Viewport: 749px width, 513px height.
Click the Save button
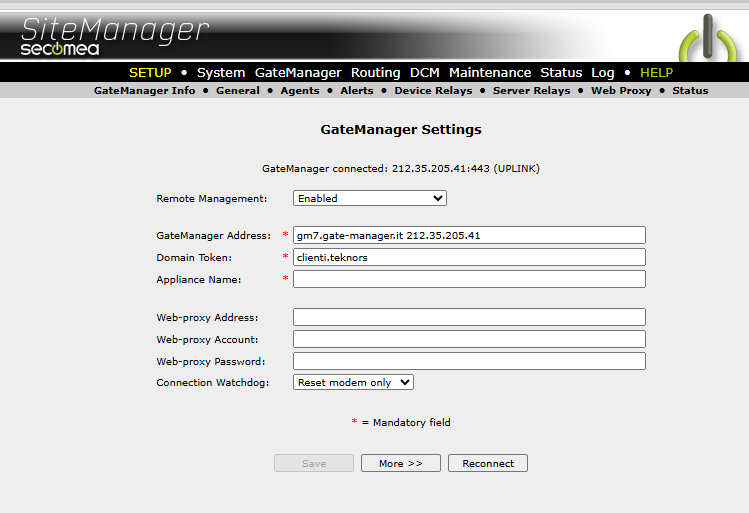point(314,463)
